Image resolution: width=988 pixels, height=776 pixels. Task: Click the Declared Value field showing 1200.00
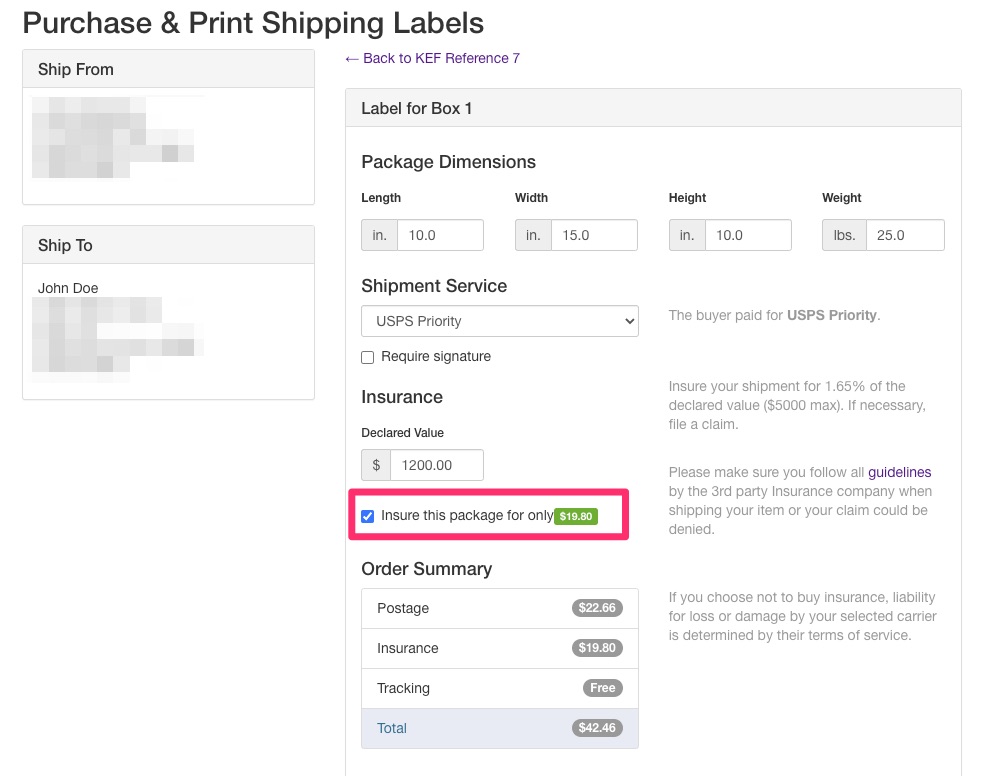(437, 465)
